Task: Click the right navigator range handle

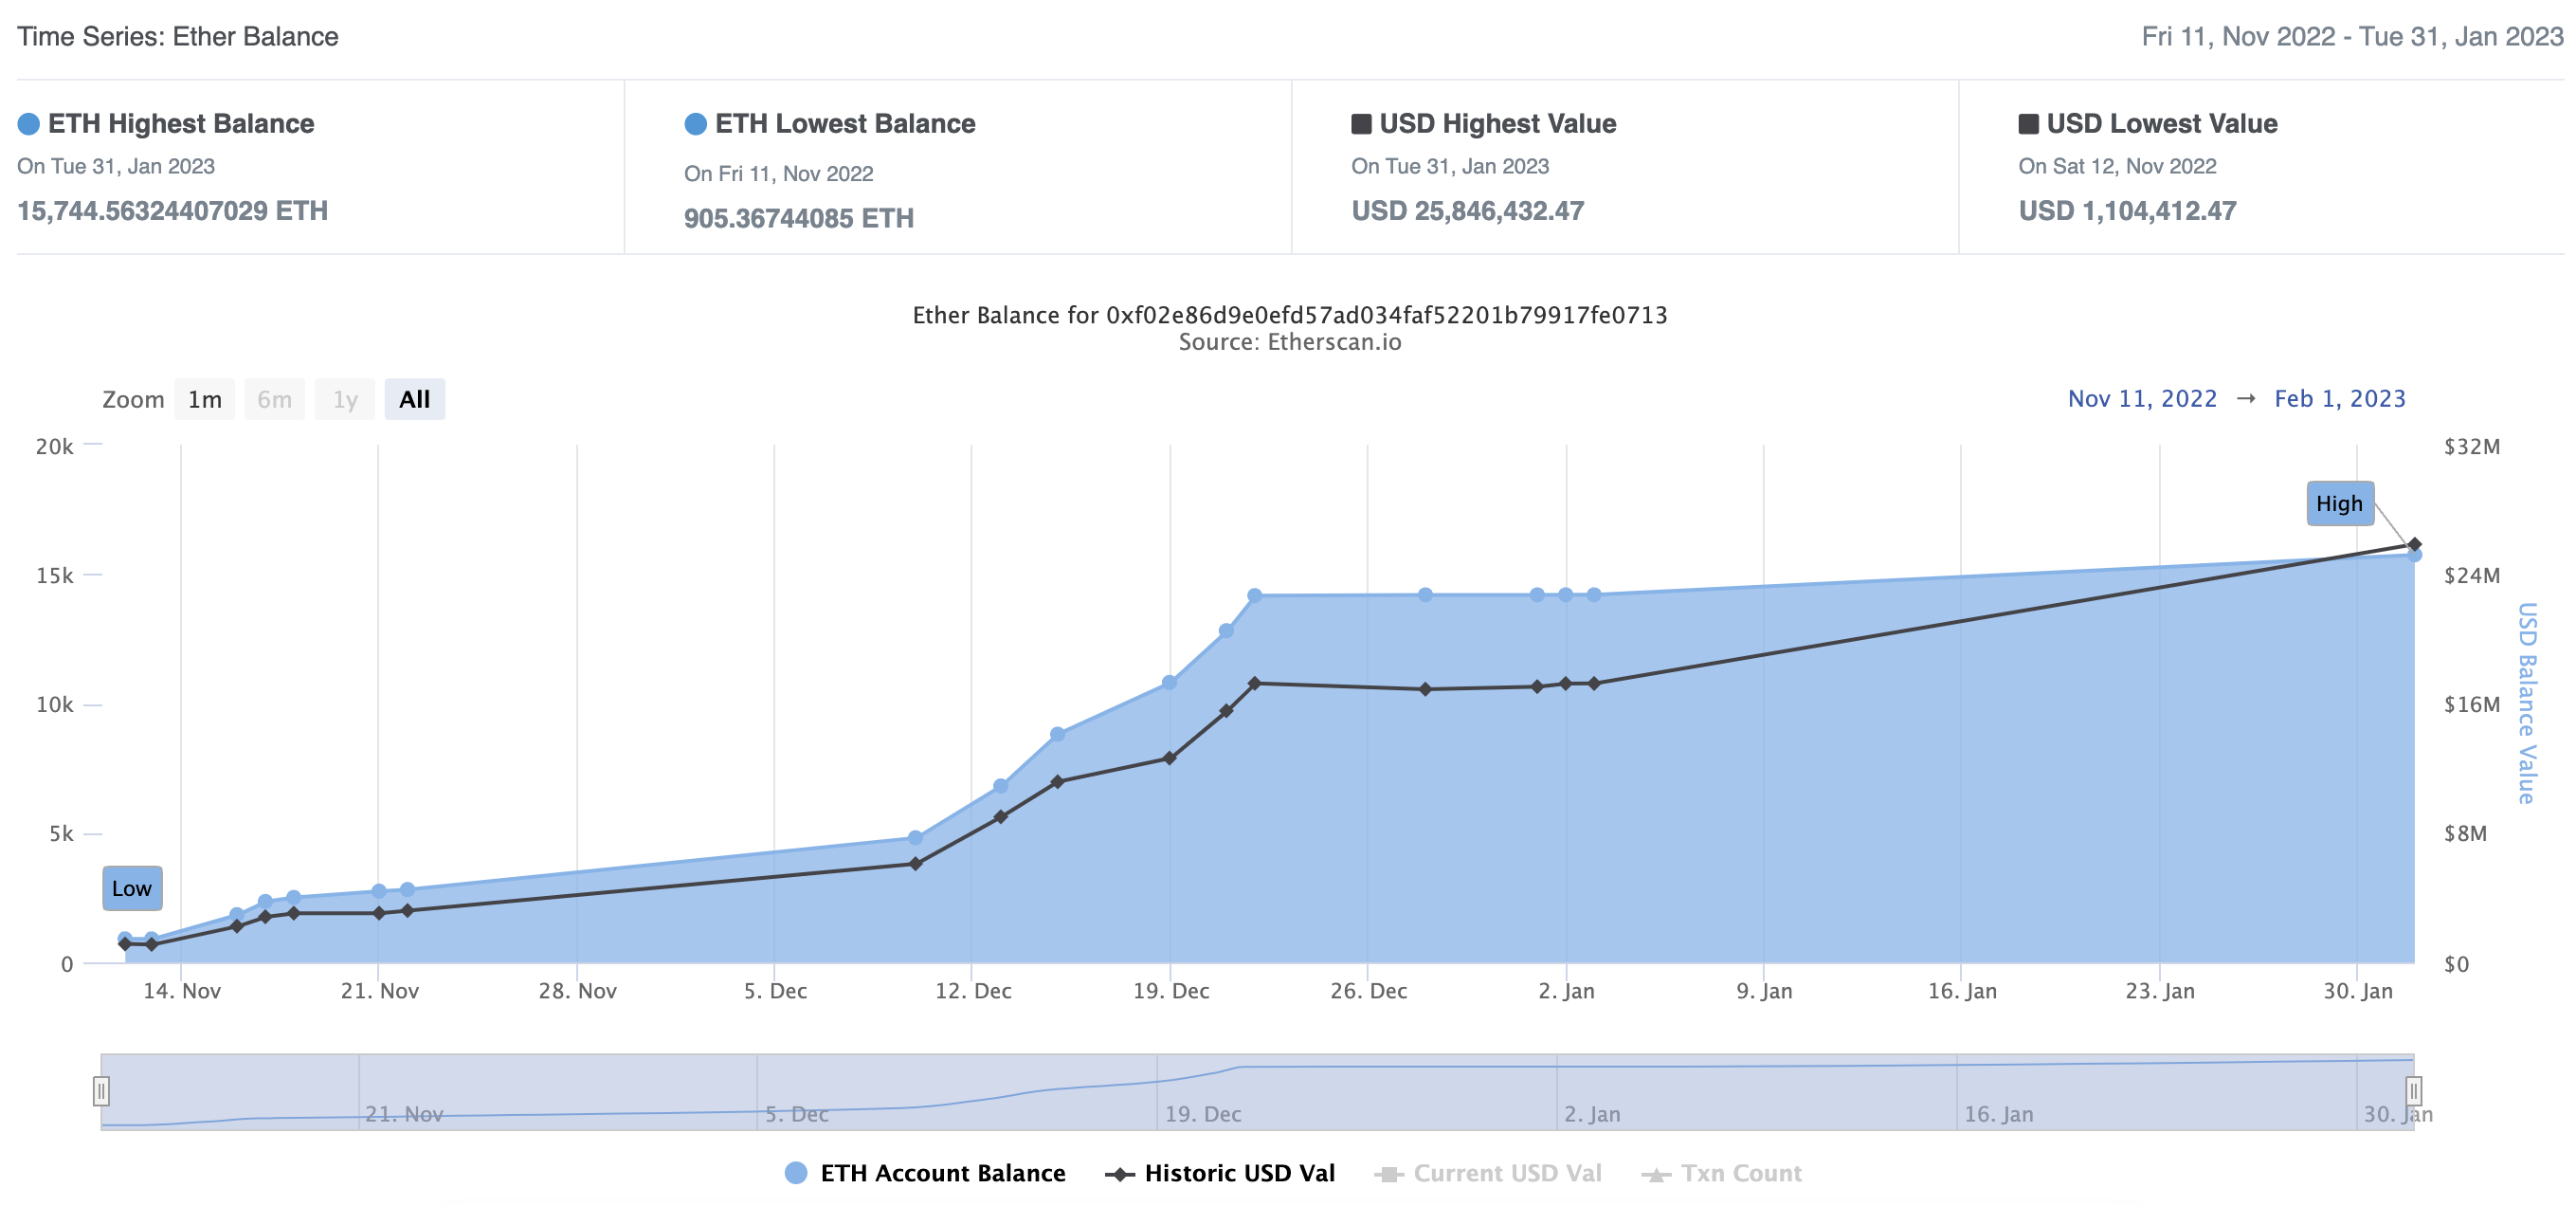Action: (x=2413, y=1090)
